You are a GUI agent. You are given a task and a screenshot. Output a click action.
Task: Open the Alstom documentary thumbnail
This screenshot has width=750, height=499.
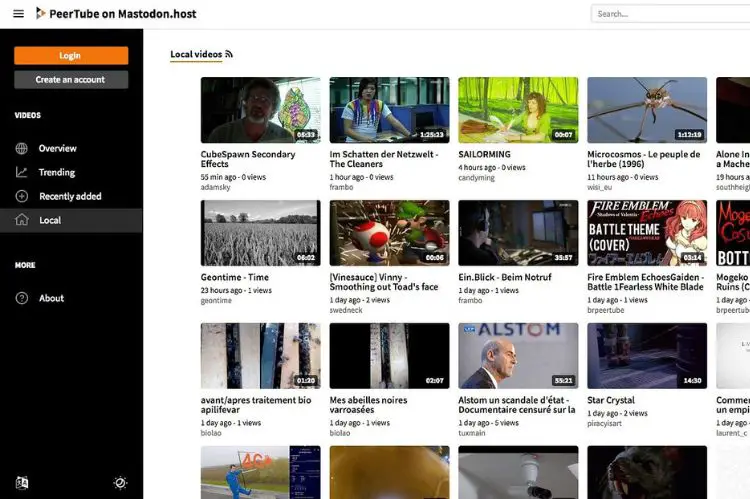pyautogui.click(x=518, y=356)
